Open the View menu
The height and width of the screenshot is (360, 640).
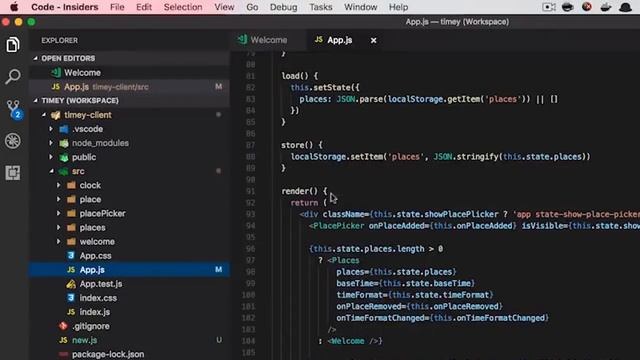tap(224, 7)
